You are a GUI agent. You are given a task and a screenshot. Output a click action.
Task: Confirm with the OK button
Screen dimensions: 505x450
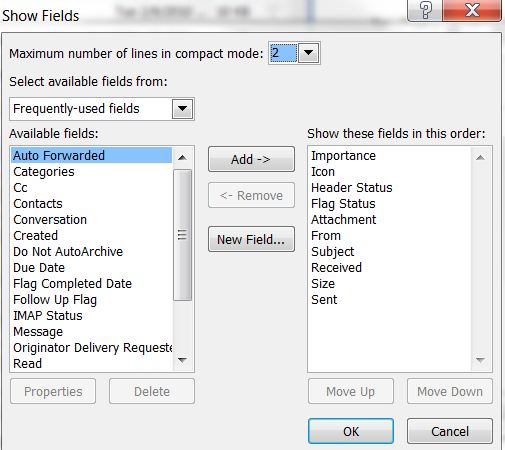[x=351, y=431]
